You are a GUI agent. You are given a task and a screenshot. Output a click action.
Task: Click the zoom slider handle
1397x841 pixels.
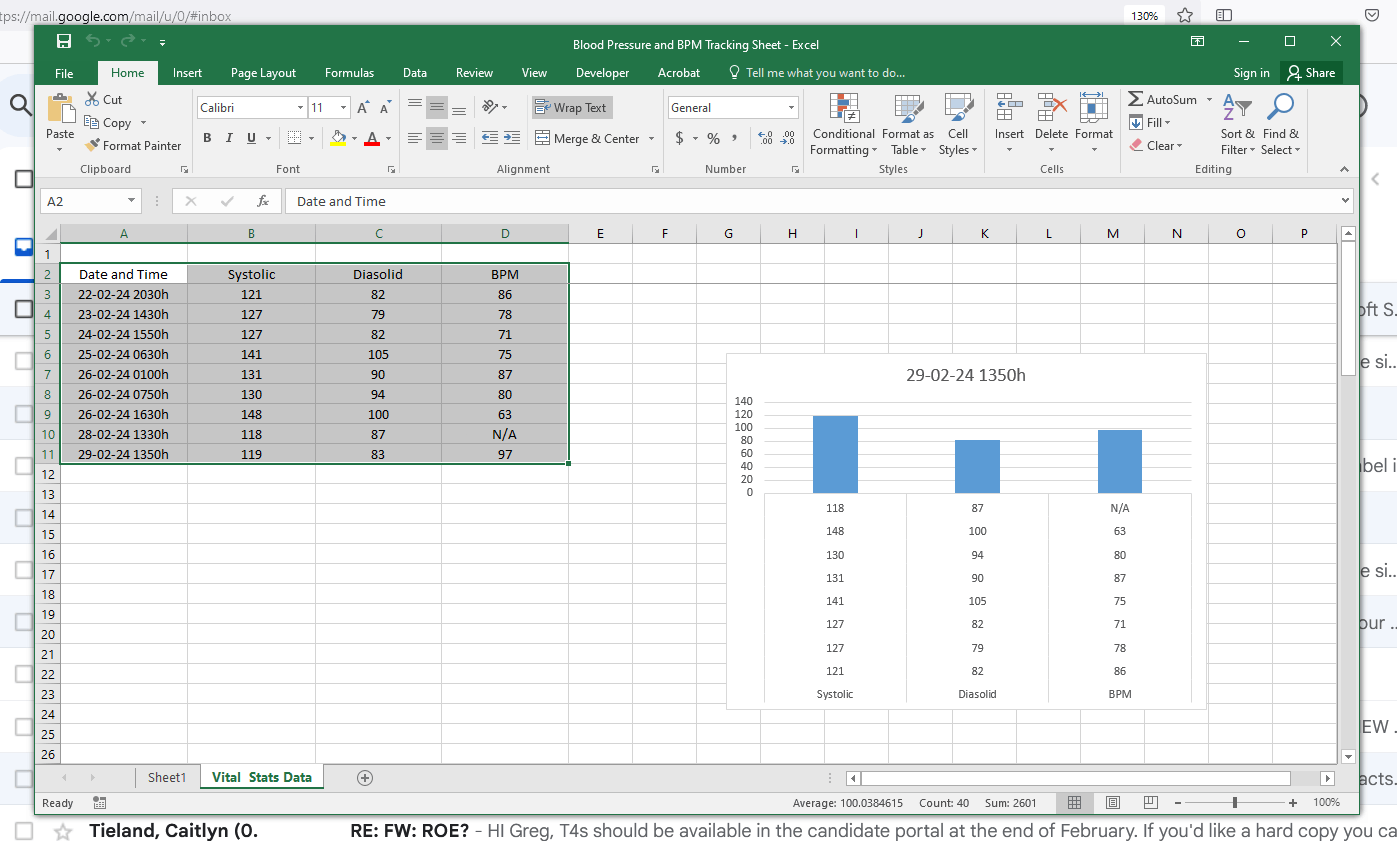1235,802
